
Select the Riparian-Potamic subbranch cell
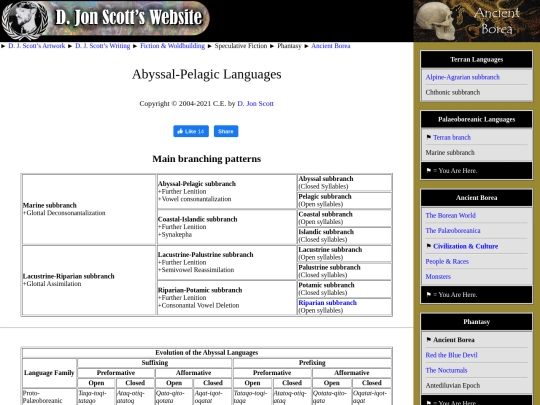tap(227, 298)
